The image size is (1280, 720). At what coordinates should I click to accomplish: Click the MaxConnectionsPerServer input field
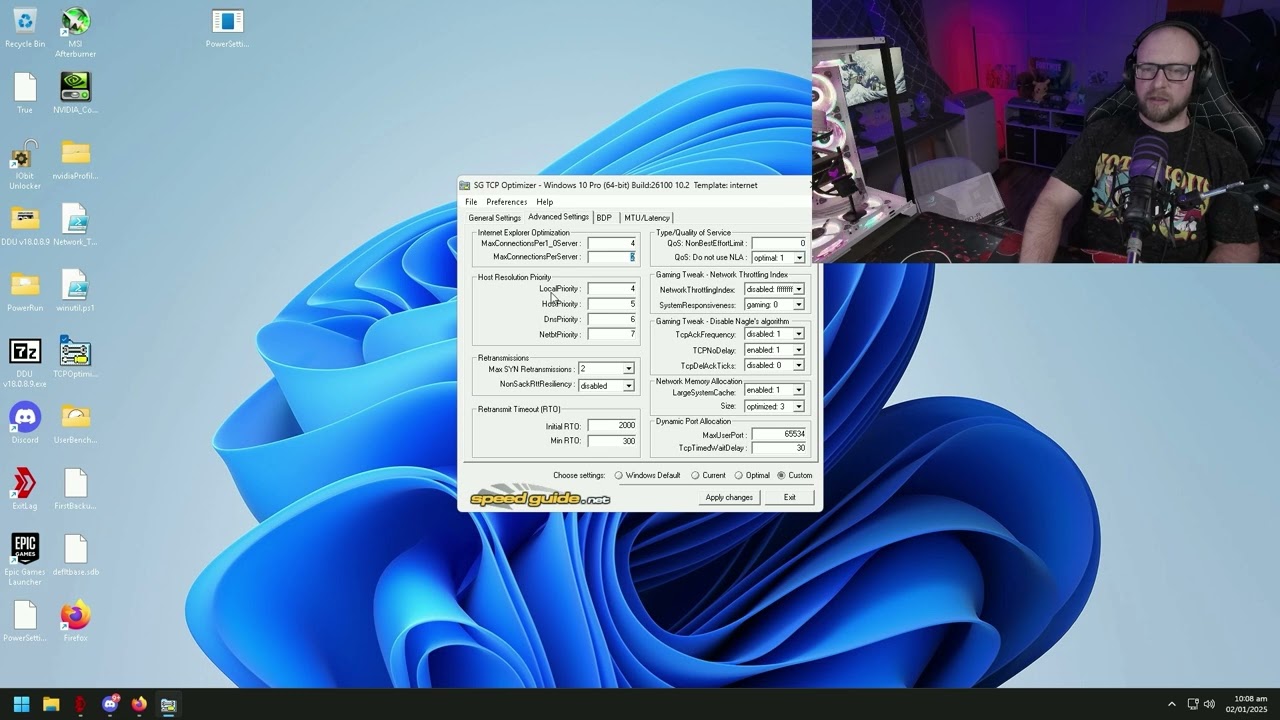point(612,257)
